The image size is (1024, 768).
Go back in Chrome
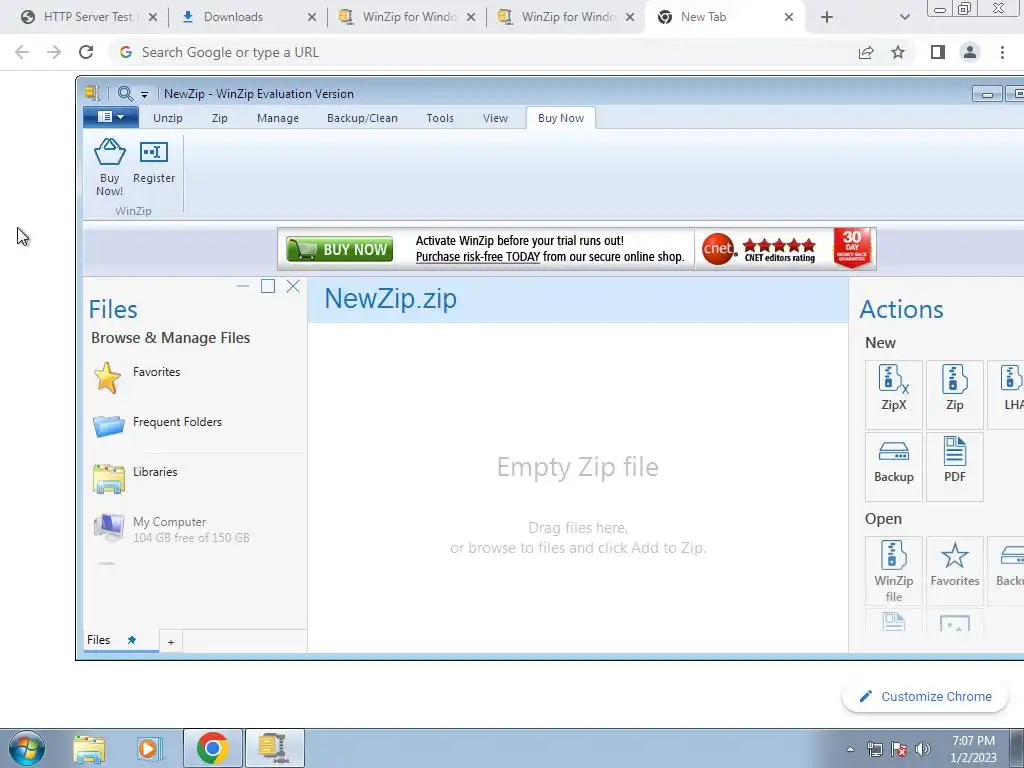coord(22,52)
